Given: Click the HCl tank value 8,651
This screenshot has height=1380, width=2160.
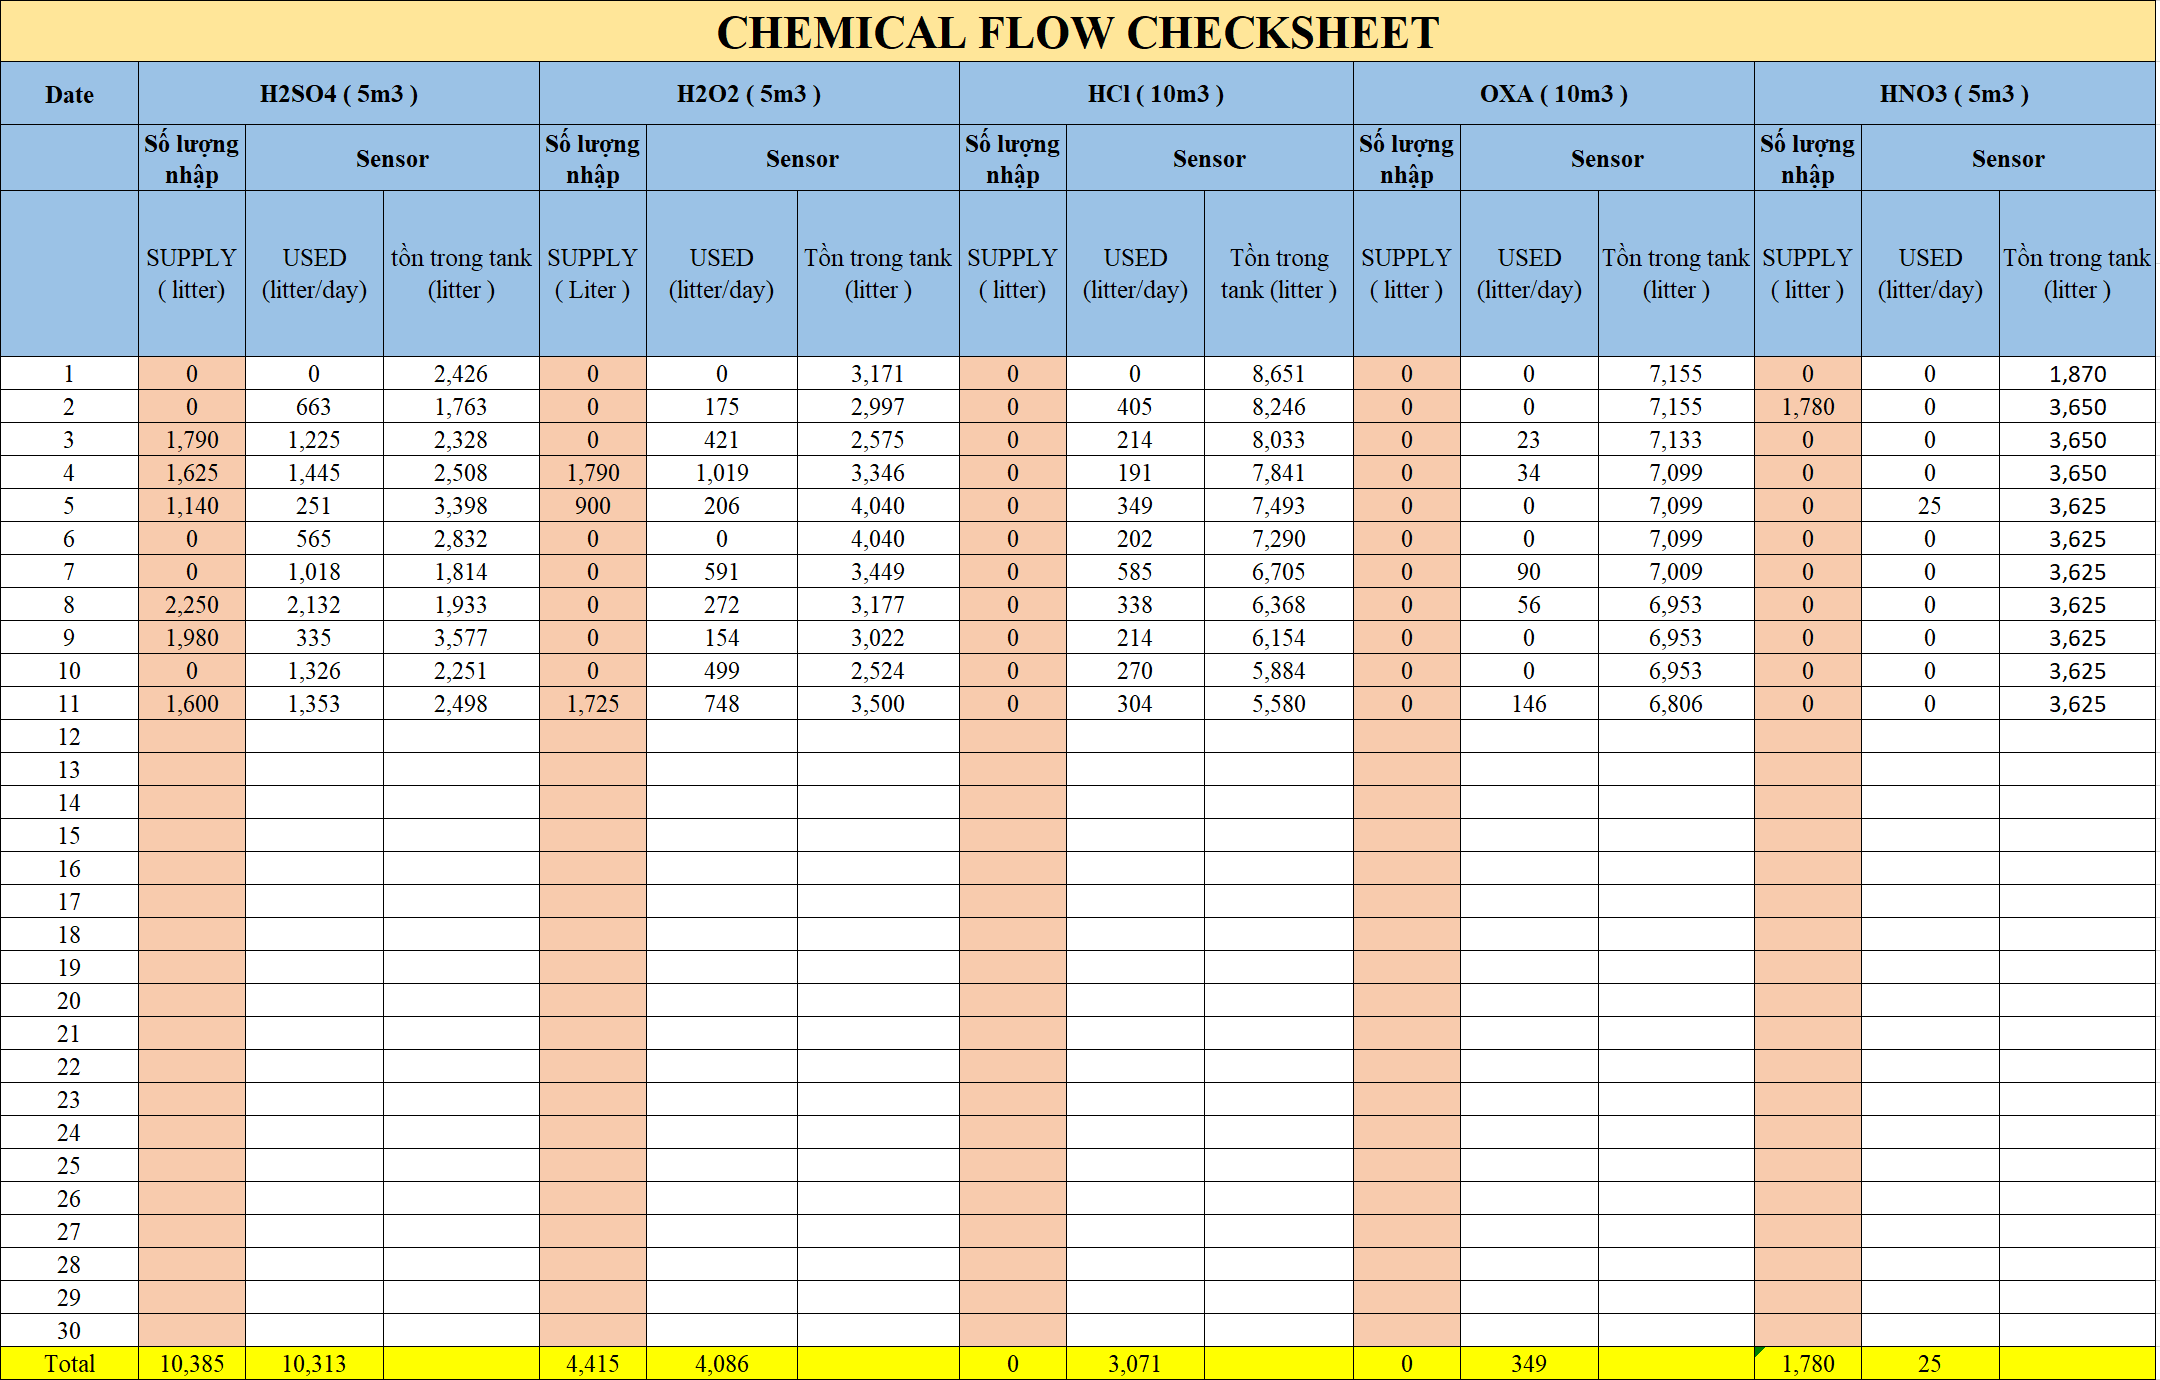Looking at the screenshot, I should 1279,374.
